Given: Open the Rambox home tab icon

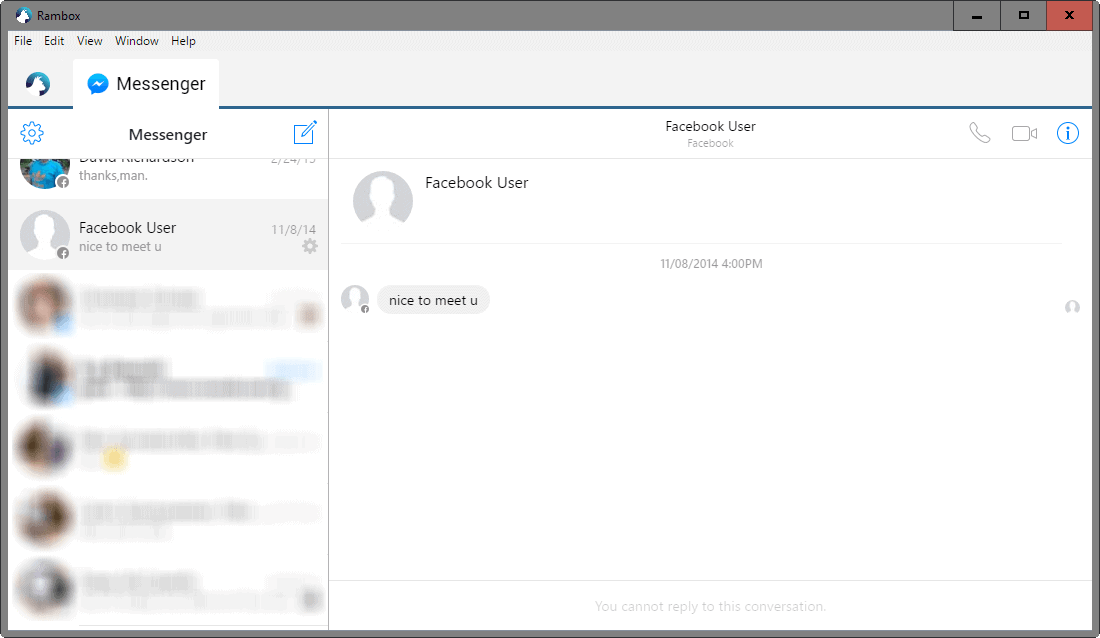Looking at the screenshot, I should (38, 84).
